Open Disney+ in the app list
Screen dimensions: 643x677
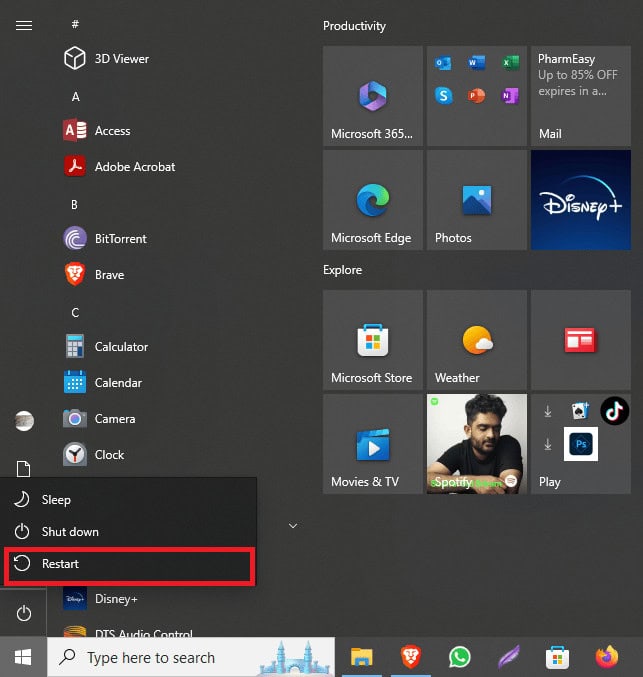click(x=100, y=598)
